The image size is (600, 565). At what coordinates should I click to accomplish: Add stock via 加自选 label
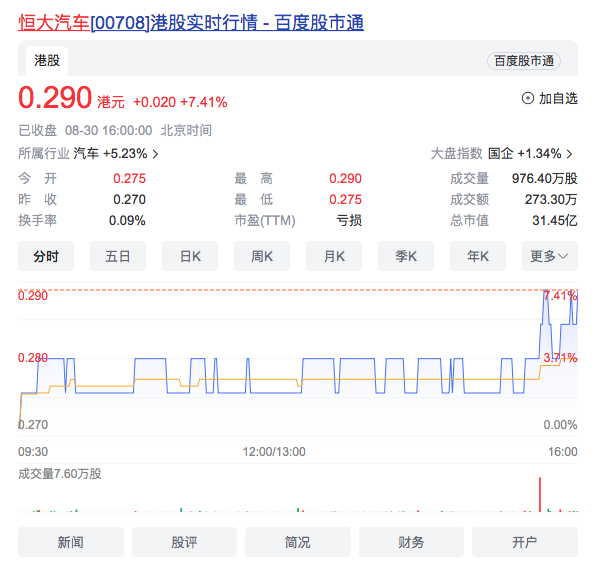[558, 98]
